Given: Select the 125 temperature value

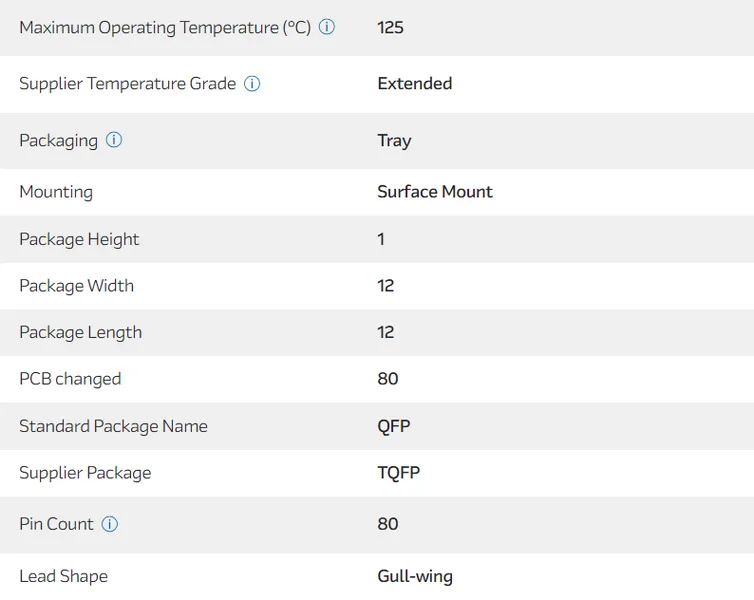Looking at the screenshot, I should pos(390,28).
